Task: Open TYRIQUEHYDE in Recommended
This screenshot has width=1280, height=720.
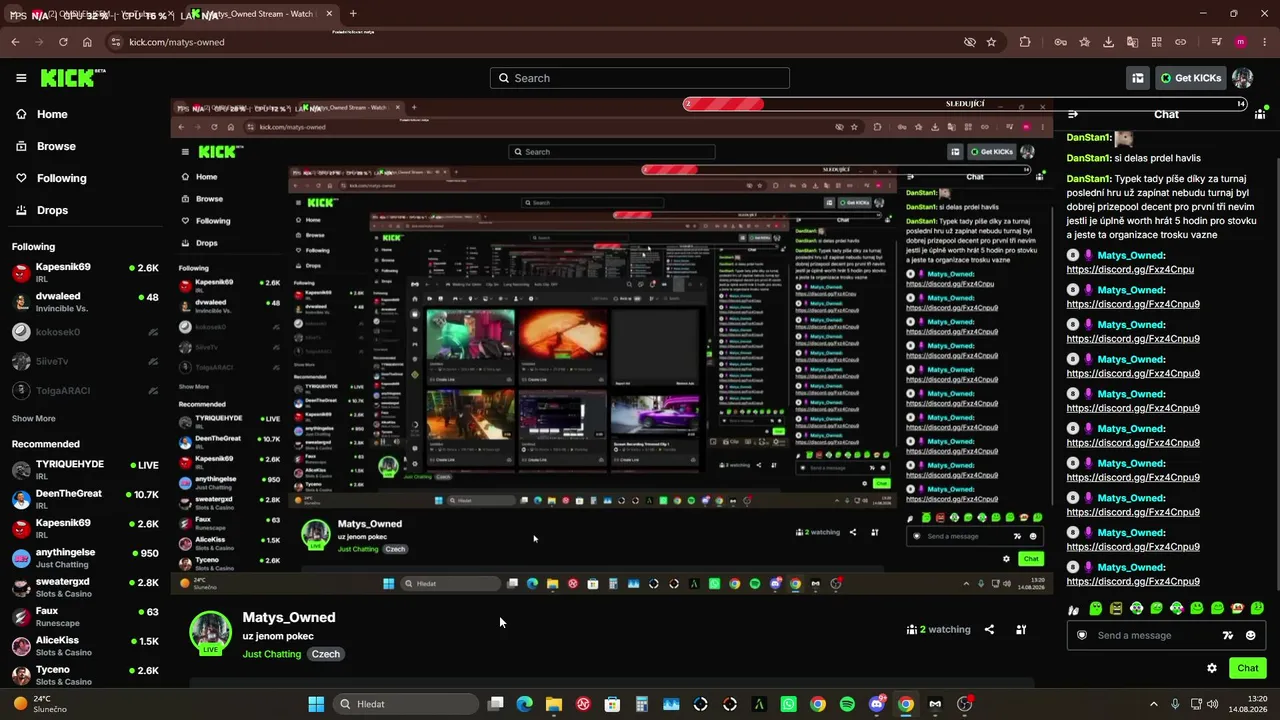Action: point(85,470)
